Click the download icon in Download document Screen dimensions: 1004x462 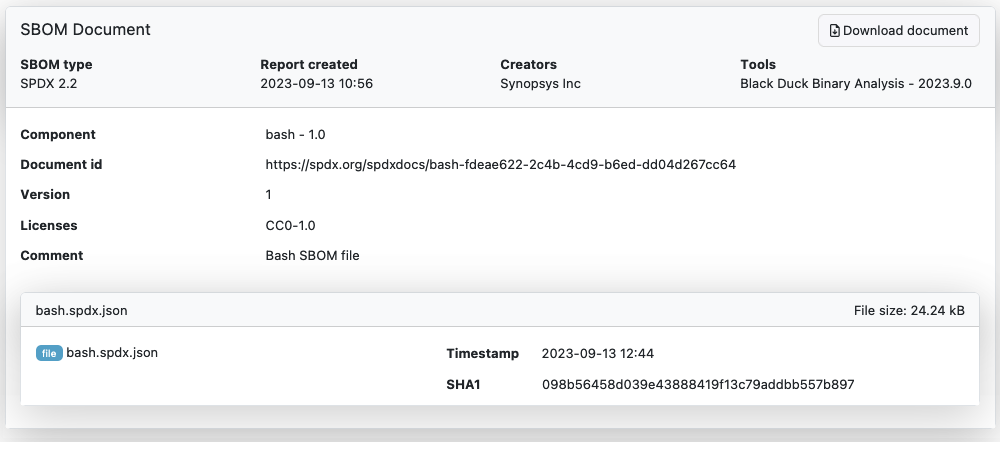(x=834, y=31)
